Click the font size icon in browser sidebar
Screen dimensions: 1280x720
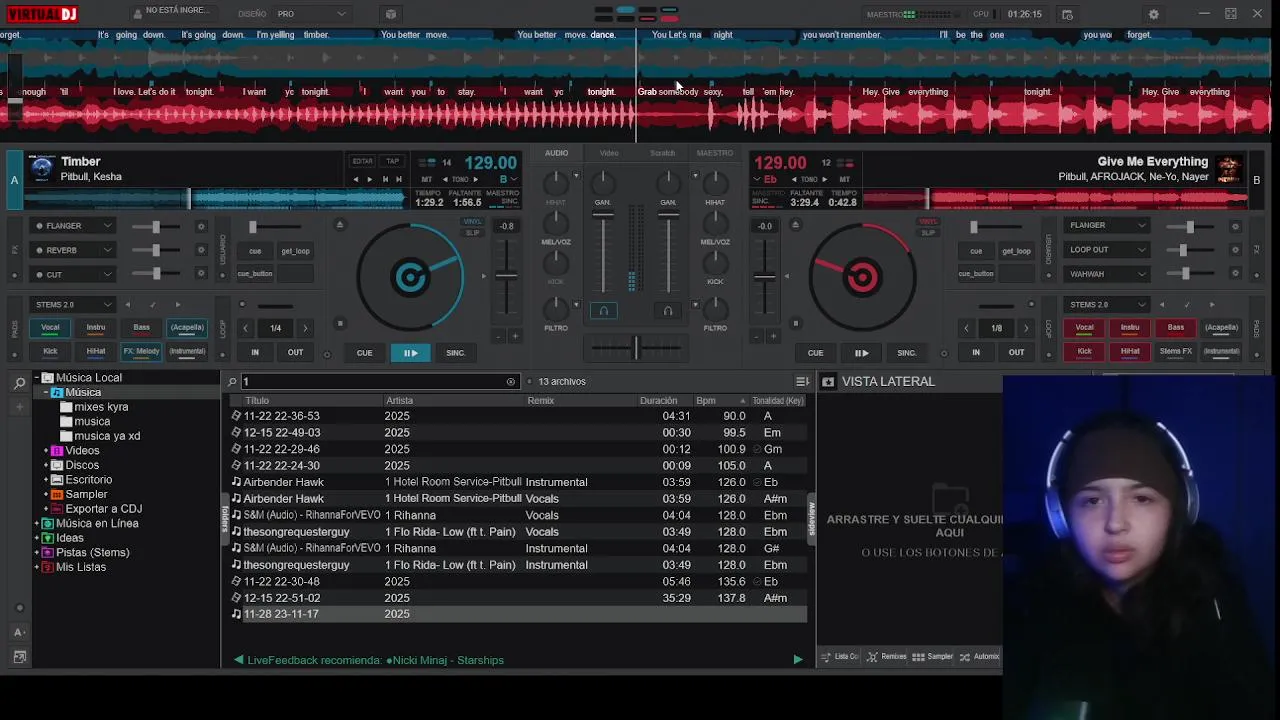[19, 632]
